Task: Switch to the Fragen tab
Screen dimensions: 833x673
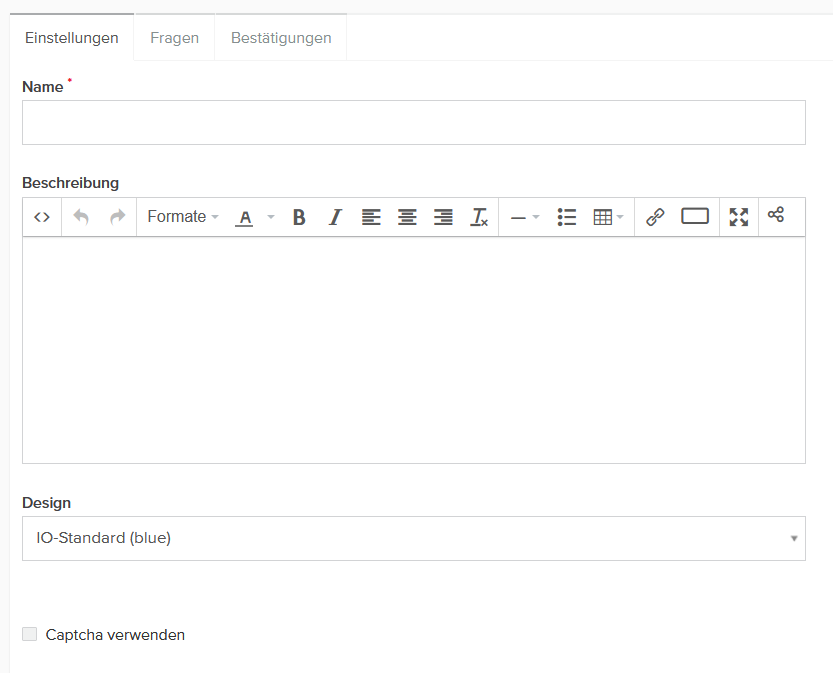Action: coord(174,38)
